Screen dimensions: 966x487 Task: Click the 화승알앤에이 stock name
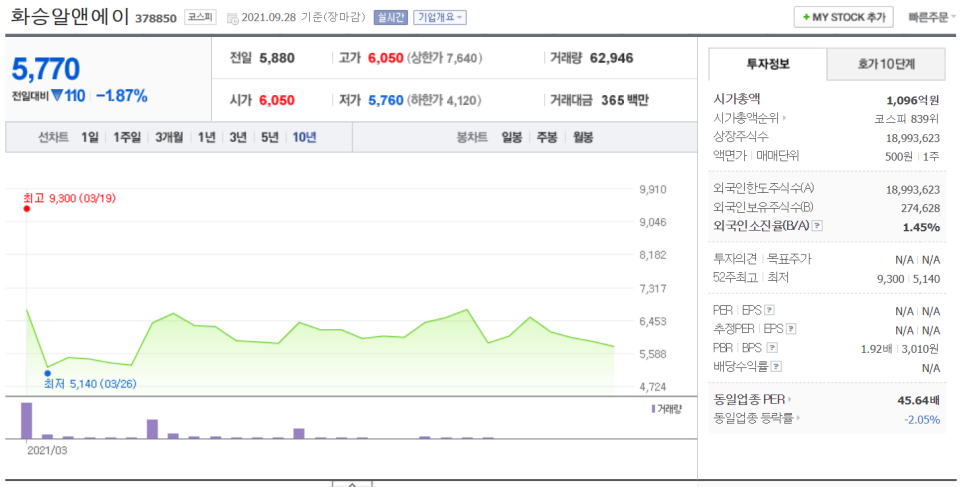coord(70,17)
